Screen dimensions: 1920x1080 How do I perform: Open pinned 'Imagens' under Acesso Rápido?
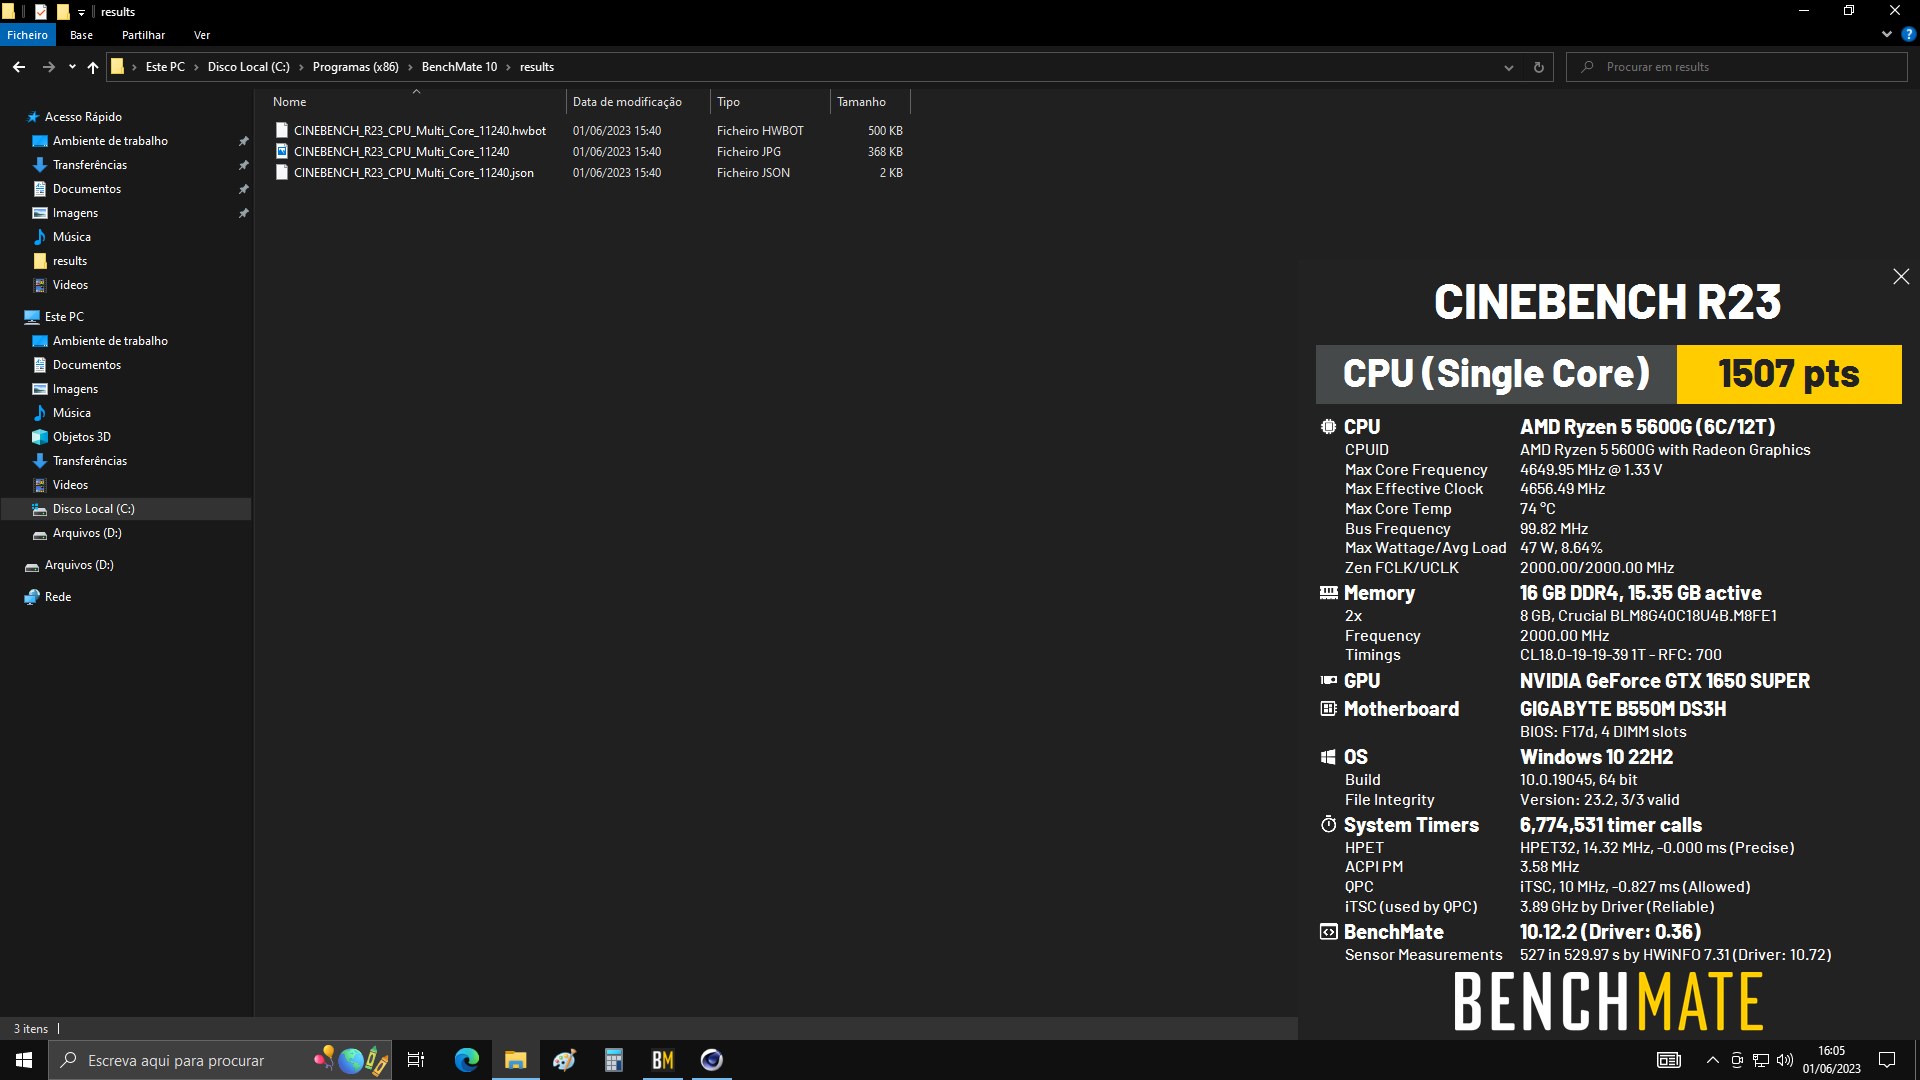coord(75,213)
